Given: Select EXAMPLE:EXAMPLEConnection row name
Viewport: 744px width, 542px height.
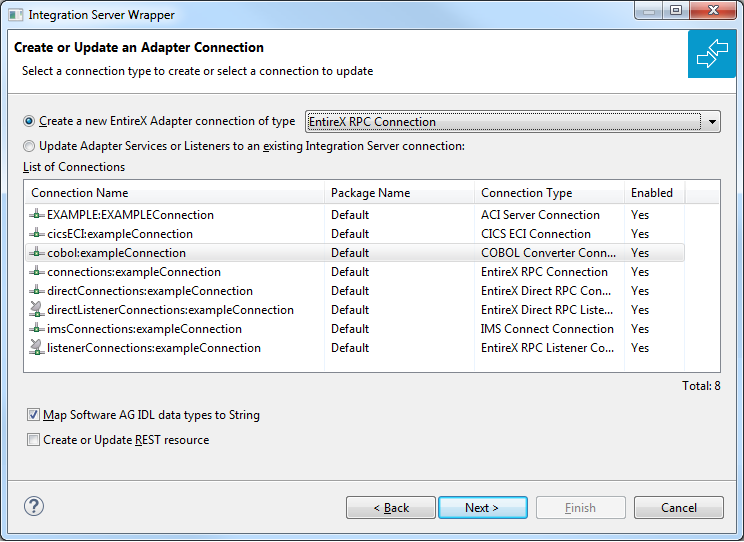Looking at the screenshot, I should (130, 215).
